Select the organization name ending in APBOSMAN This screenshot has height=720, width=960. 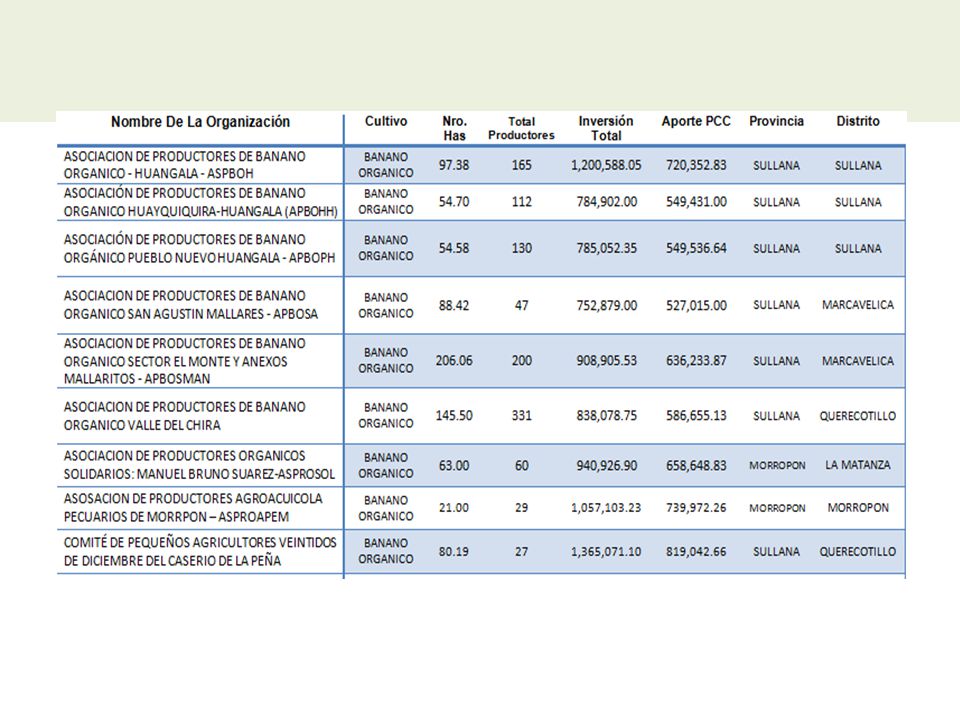click(x=184, y=361)
